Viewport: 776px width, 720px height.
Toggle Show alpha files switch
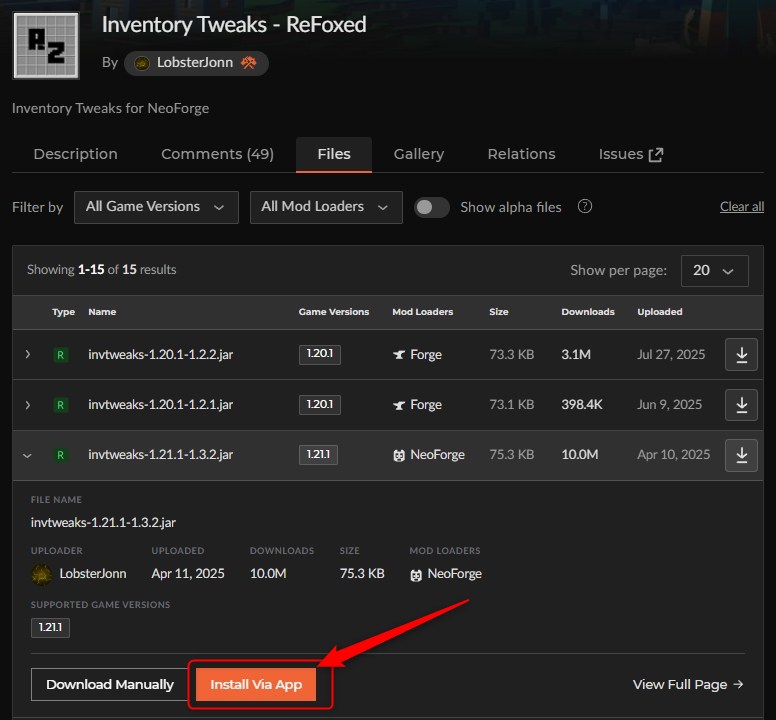(432, 207)
